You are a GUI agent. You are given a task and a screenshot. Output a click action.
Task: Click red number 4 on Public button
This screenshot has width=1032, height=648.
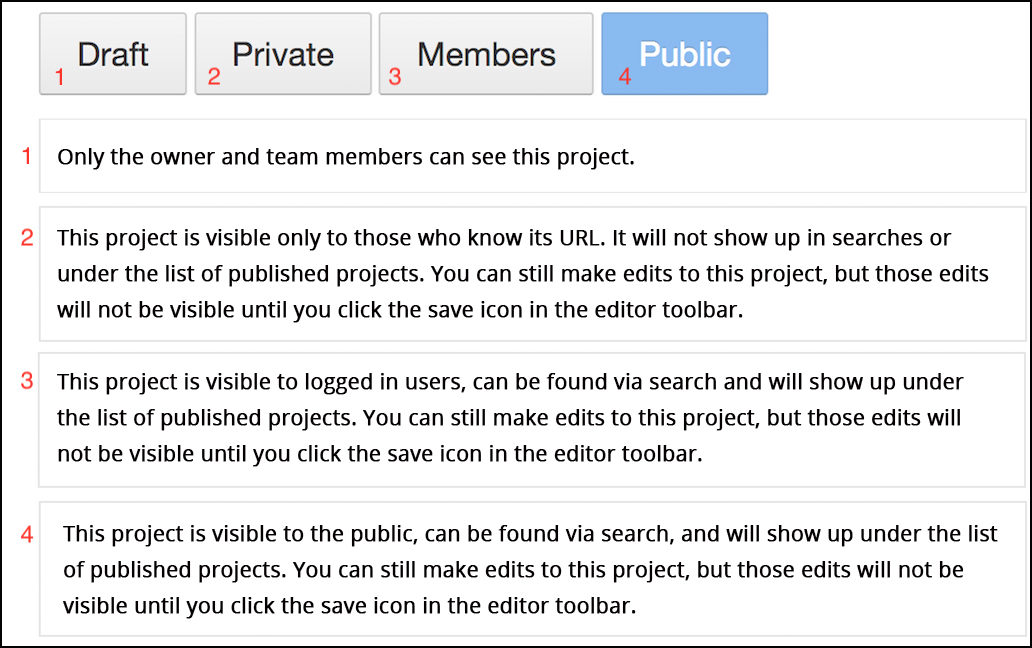tap(625, 77)
